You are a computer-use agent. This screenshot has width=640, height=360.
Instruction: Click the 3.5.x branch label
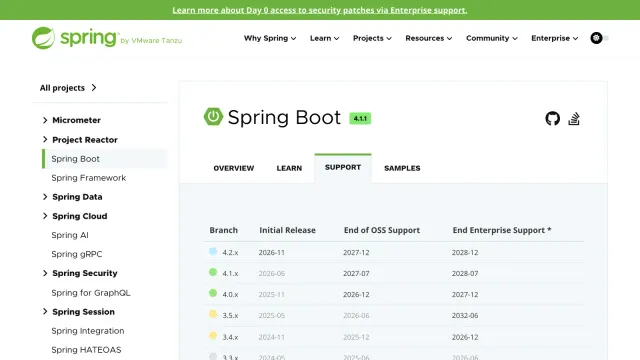click(230, 316)
